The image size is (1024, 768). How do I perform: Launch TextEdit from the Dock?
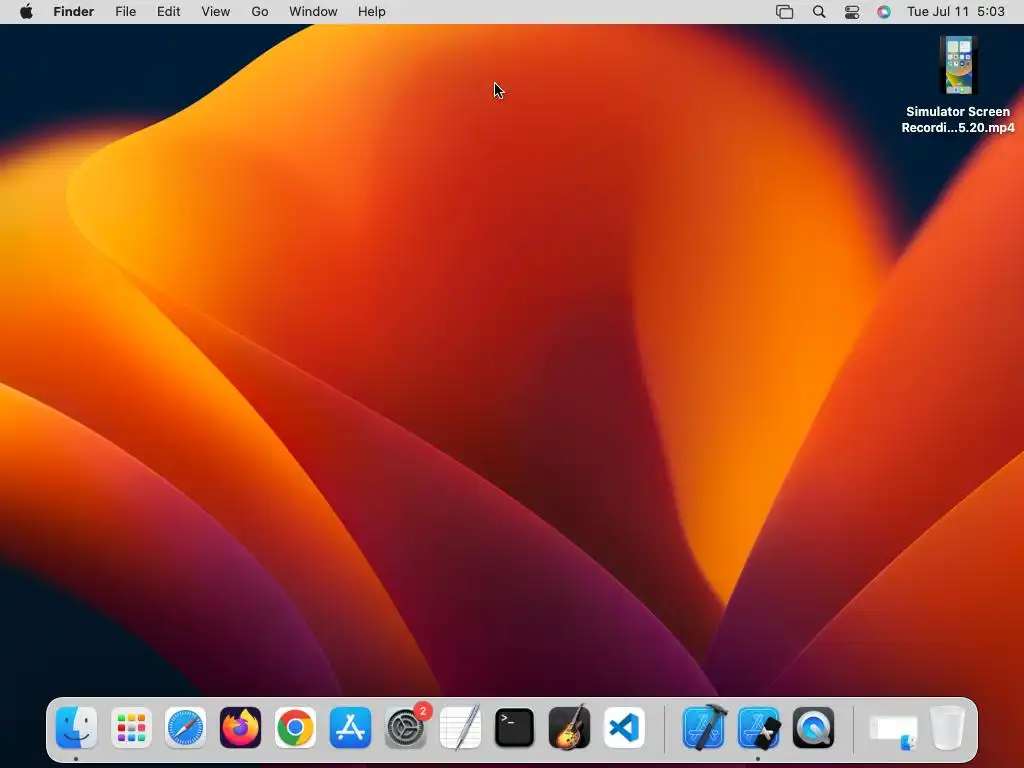coord(460,727)
